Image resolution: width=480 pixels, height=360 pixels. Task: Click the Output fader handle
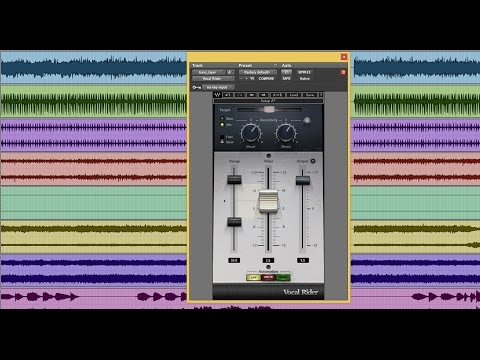[x=303, y=180]
